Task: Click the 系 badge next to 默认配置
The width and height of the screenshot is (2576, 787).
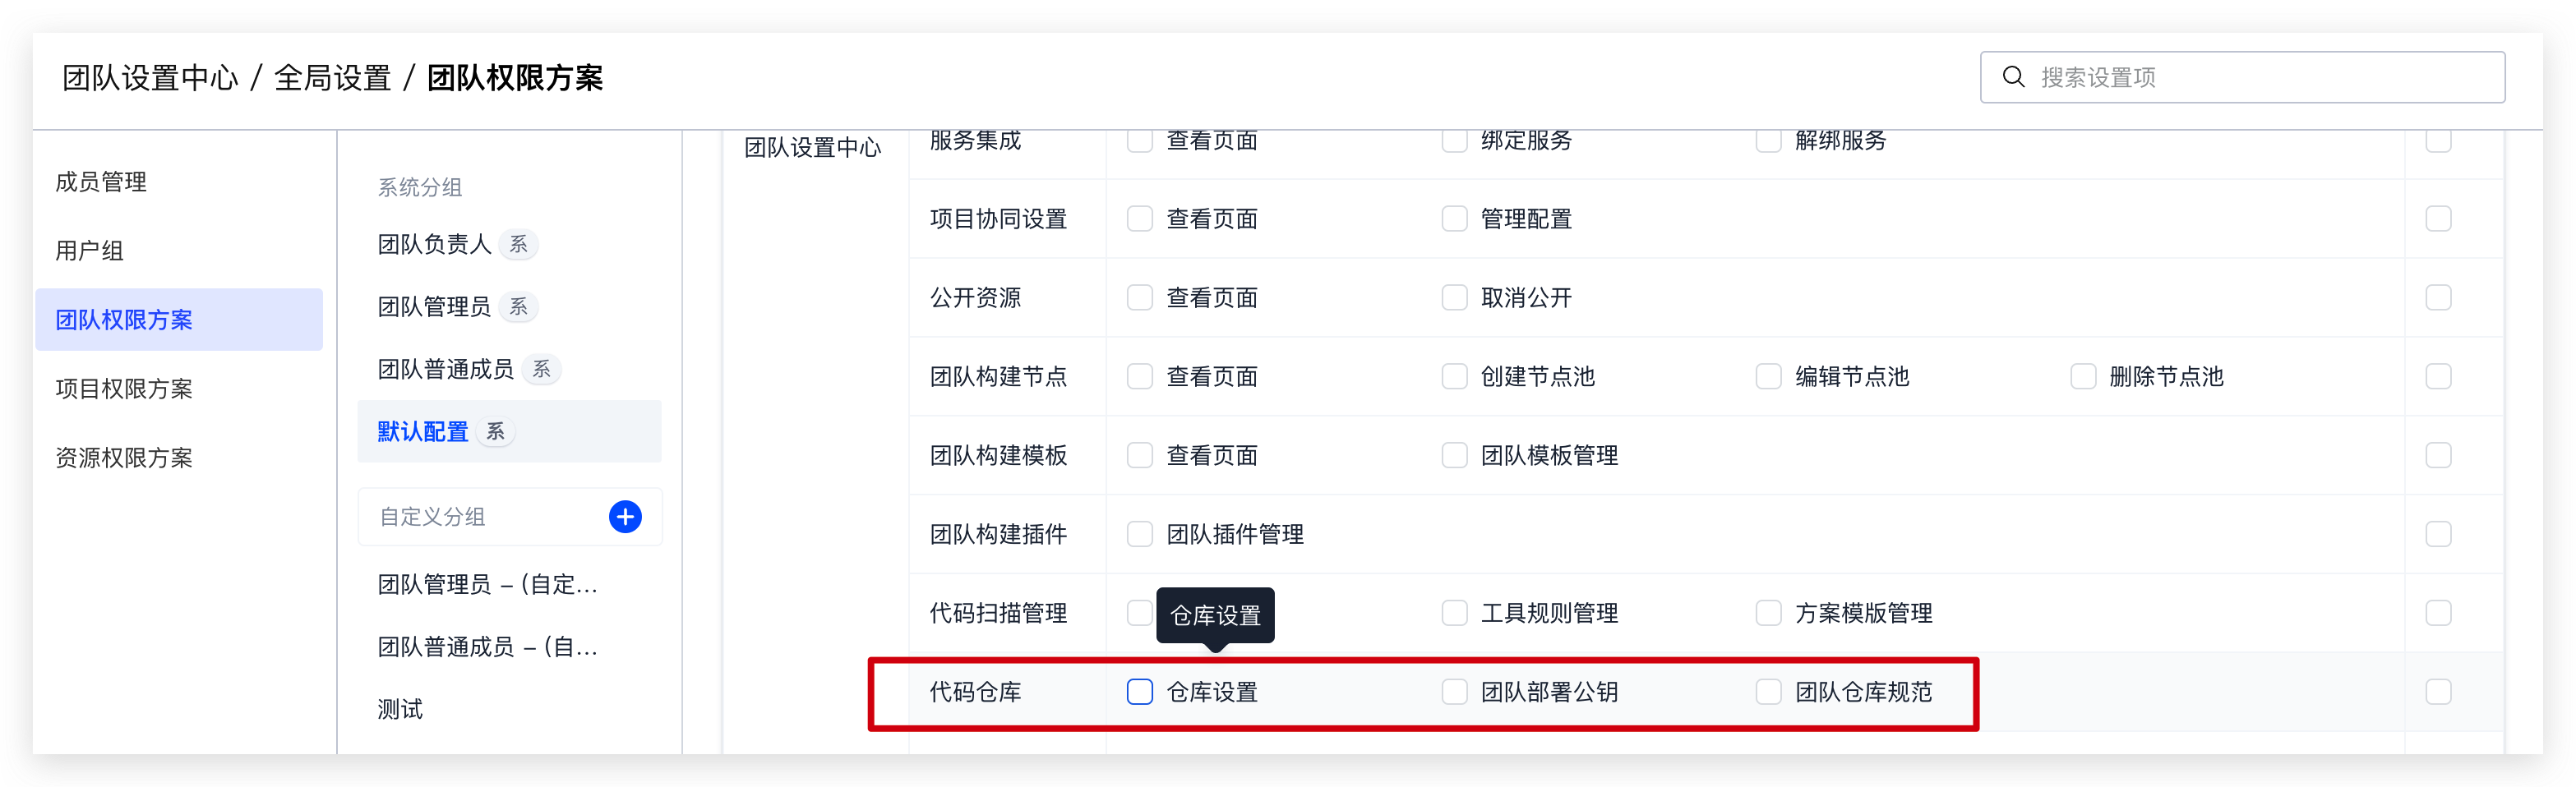Action: tap(495, 431)
